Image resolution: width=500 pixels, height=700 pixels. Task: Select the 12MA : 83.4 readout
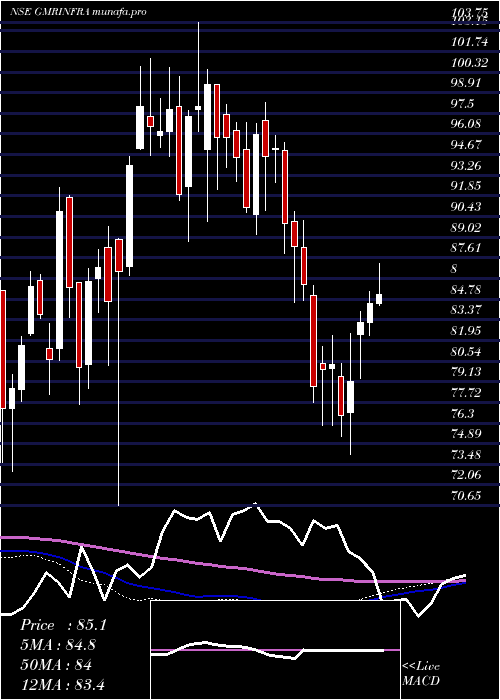pos(62,684)
